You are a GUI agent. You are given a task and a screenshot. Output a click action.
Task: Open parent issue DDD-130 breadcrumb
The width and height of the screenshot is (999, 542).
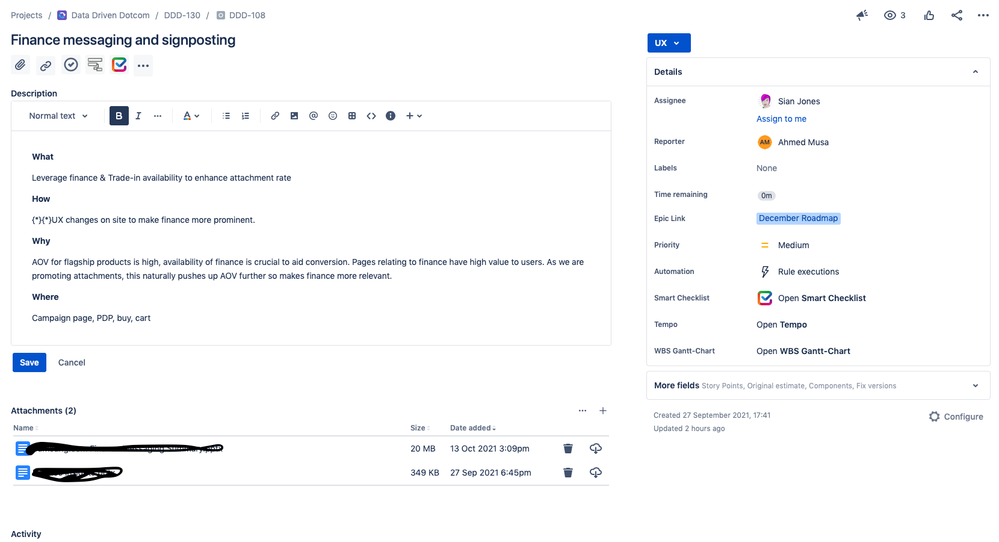tap(182, 15)
